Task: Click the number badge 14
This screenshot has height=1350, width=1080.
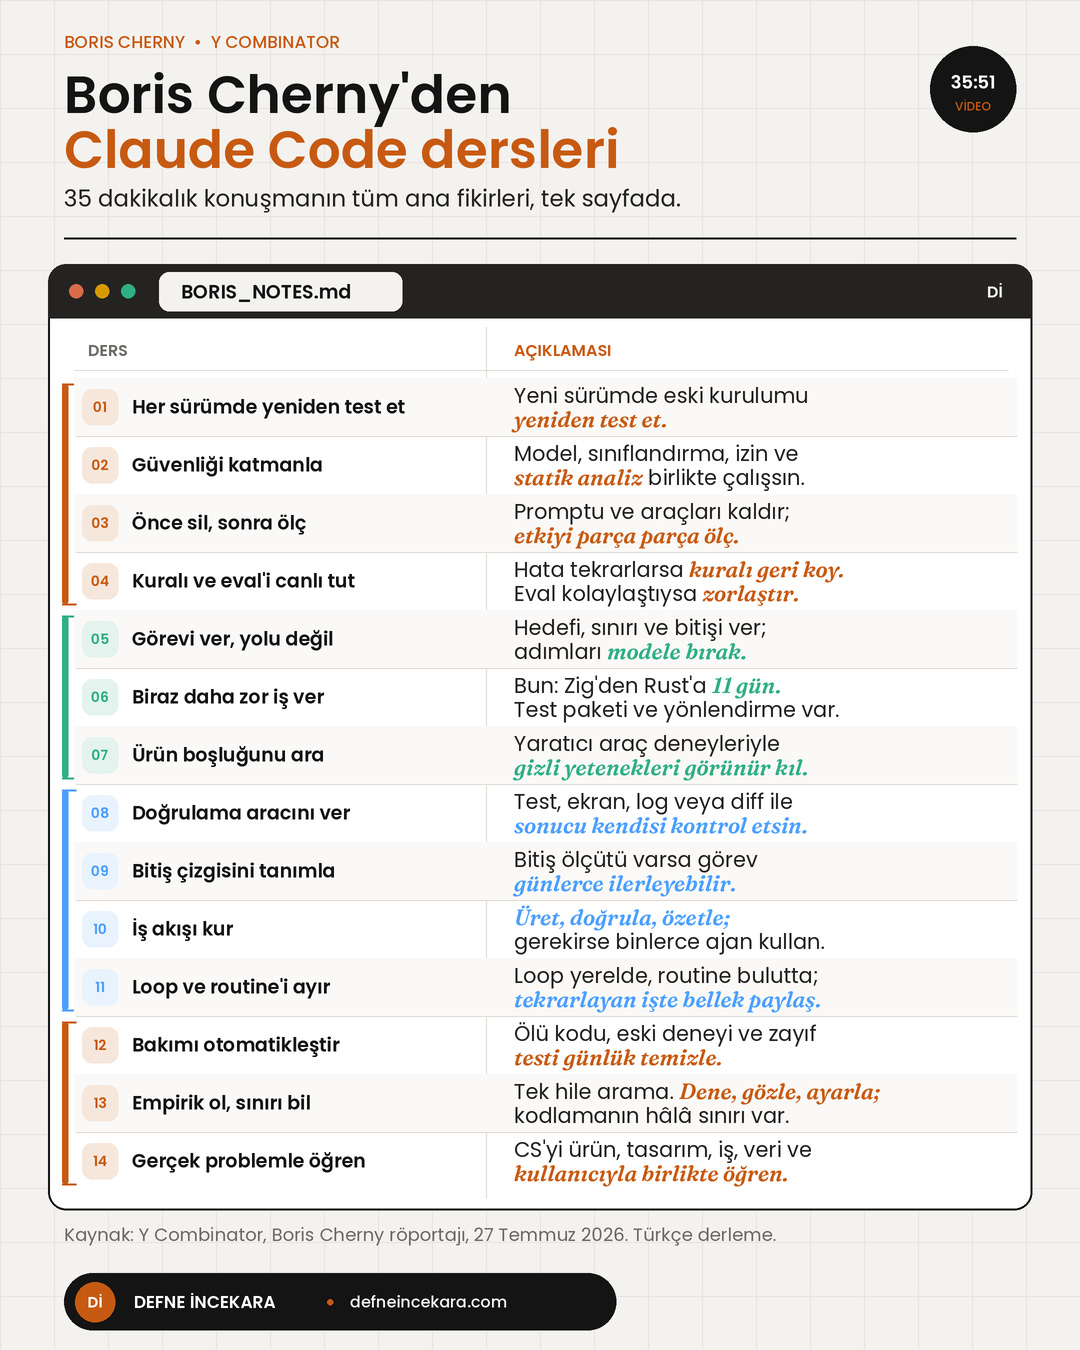Action: 100,1161
